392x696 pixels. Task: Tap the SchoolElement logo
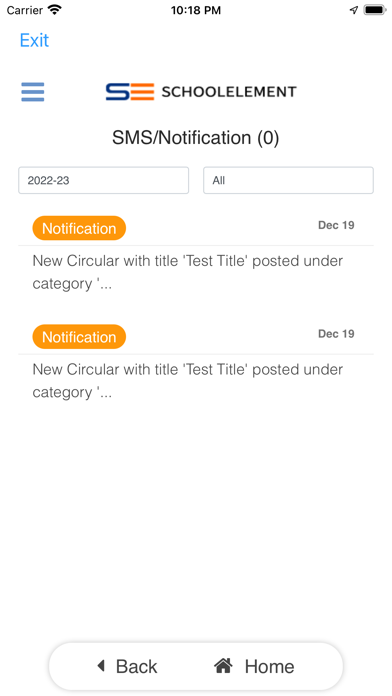click(x=201, y=92)
